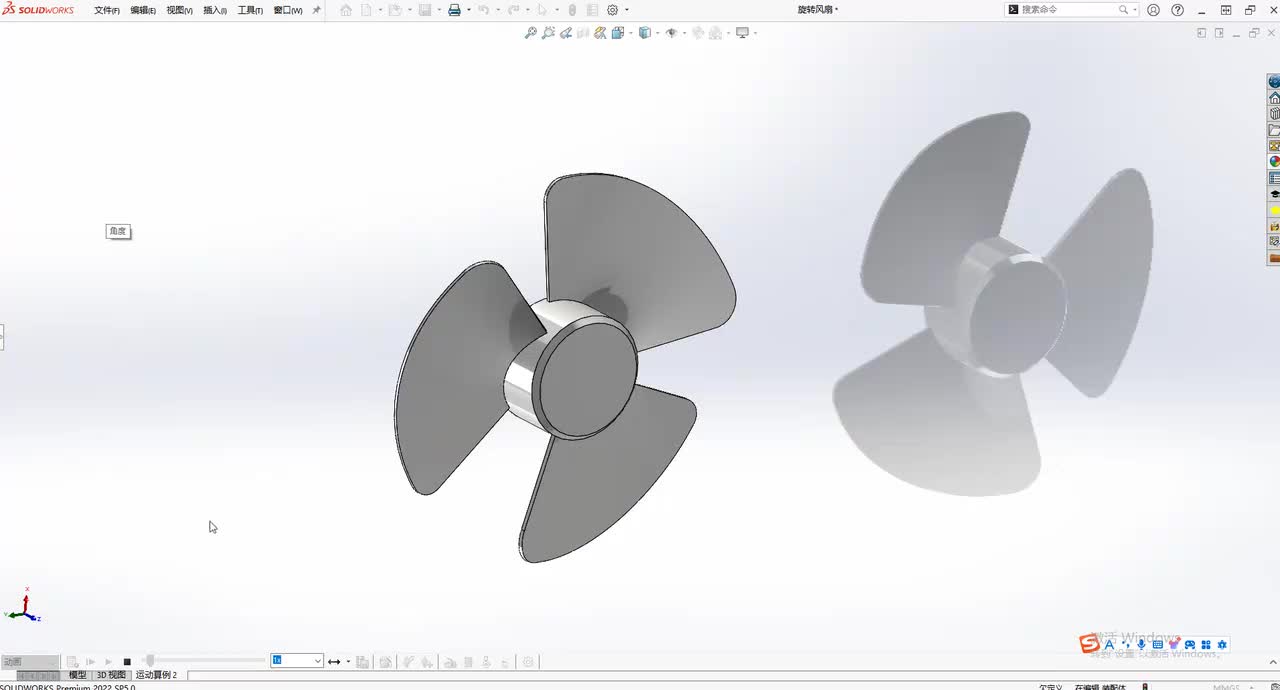
Task: Open the 插入 menu
Action: click(x=215, y=10)
